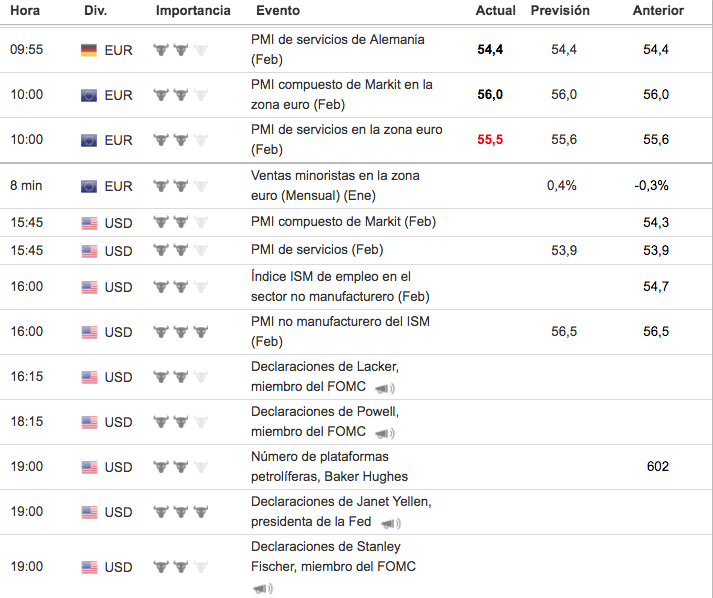The height and width of the screenshot is (598, 713).
Task: Click importance bull icons in Baker Hughes row
Action: click(x=182, y=467)
